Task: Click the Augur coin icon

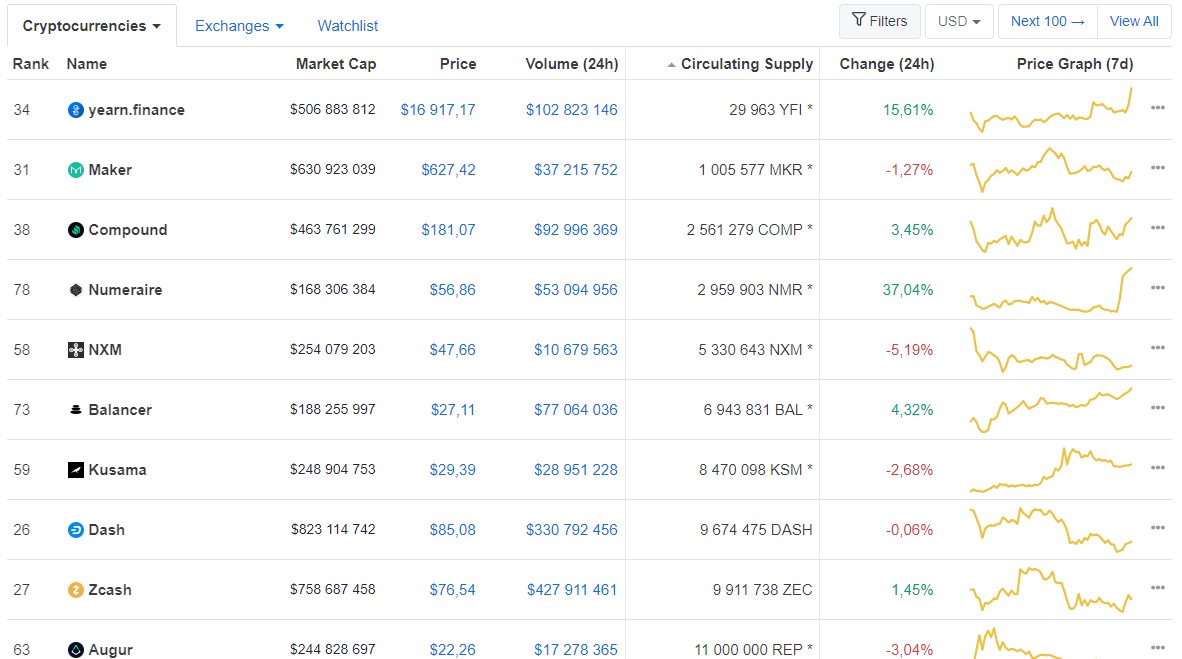Action: [x=75, y=650]
